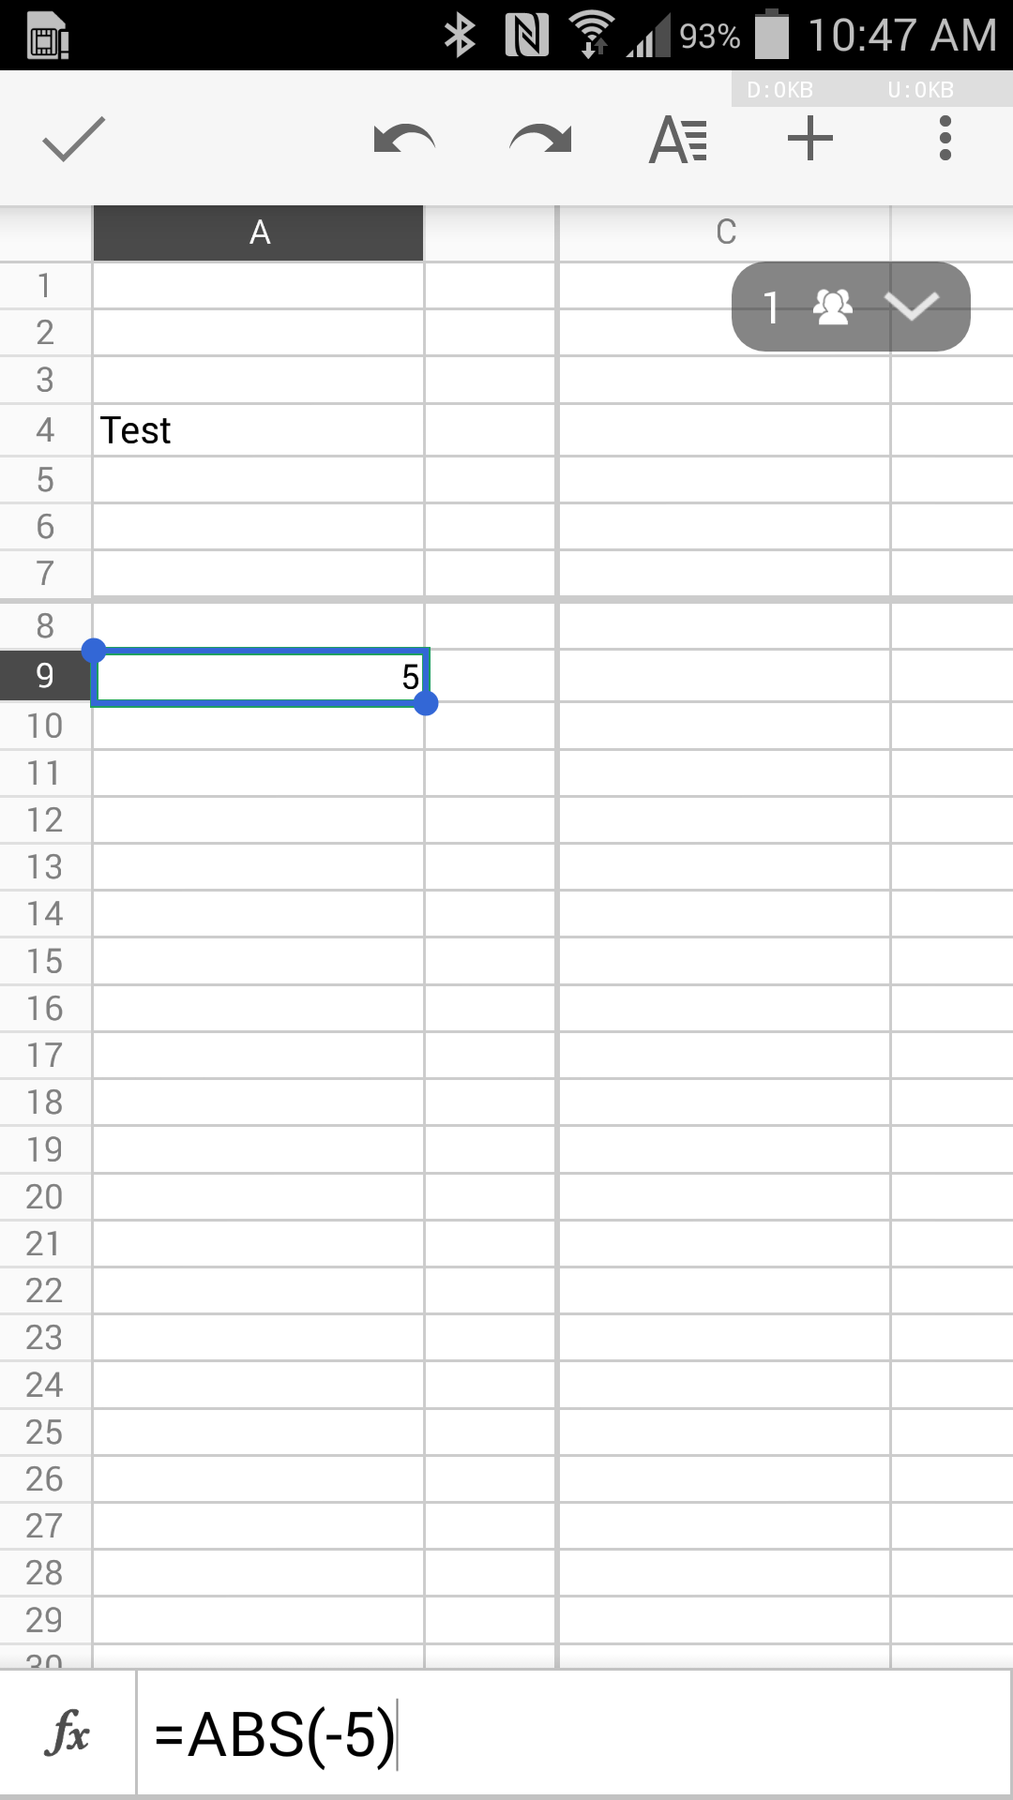Tap the plus icon to insert

coord(809,139)
